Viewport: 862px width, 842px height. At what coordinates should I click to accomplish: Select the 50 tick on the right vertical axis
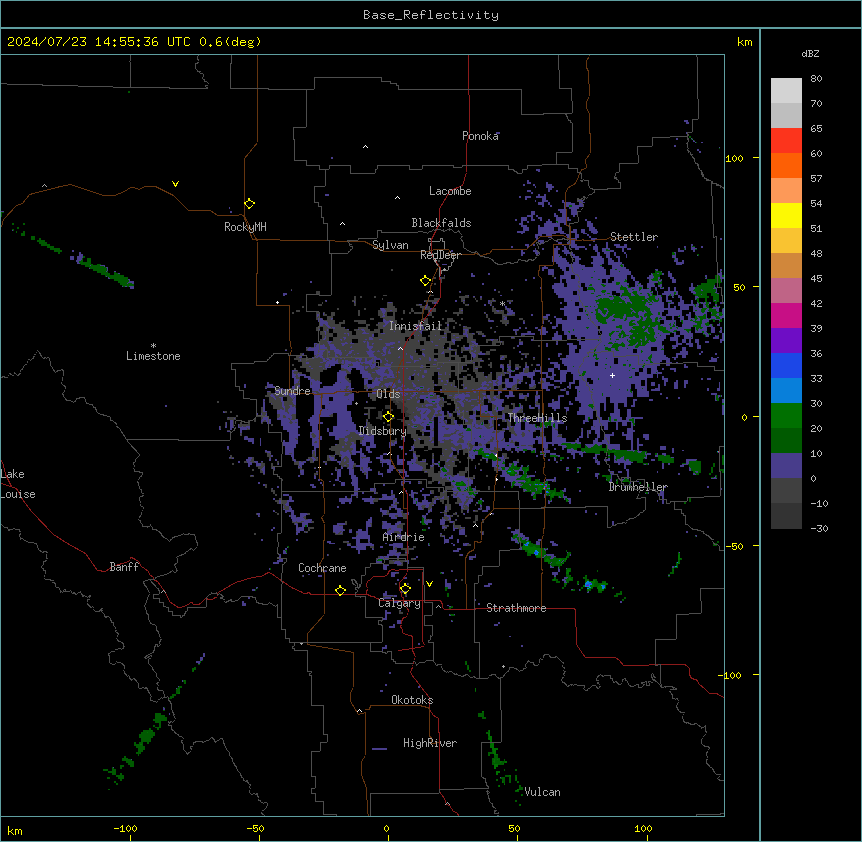pyautogui.click(x=739, y=287)
